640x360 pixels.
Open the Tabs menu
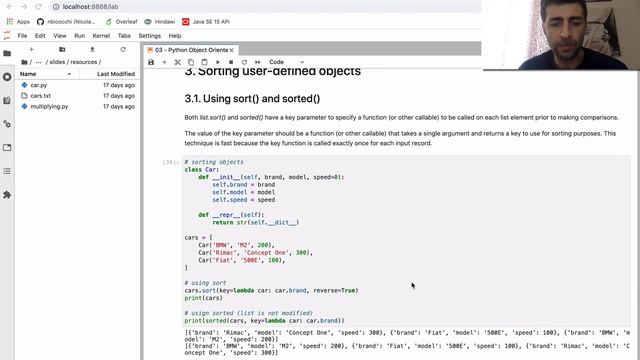tap(124, 36)
